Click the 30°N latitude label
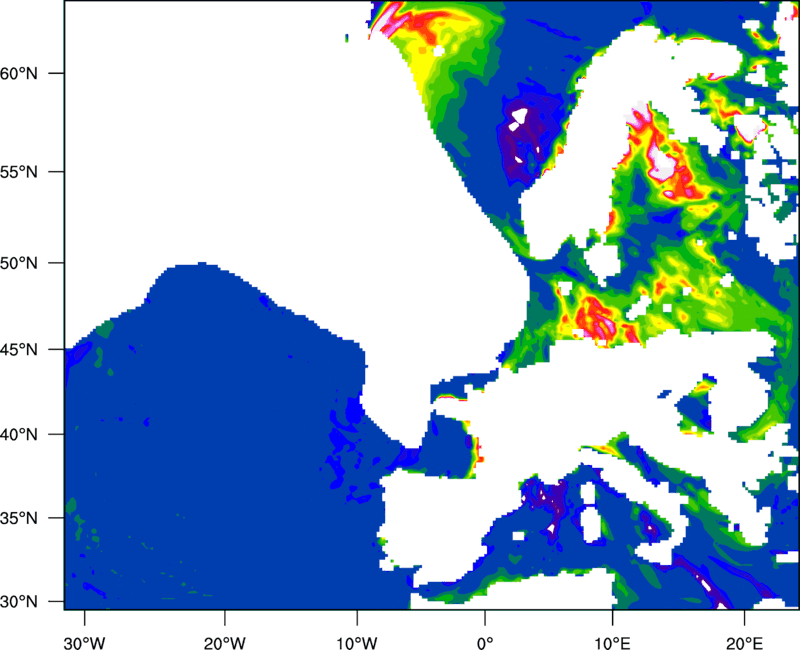Viewport: 800px width, 650px height. pyautogui.click(x=19, y=602)
